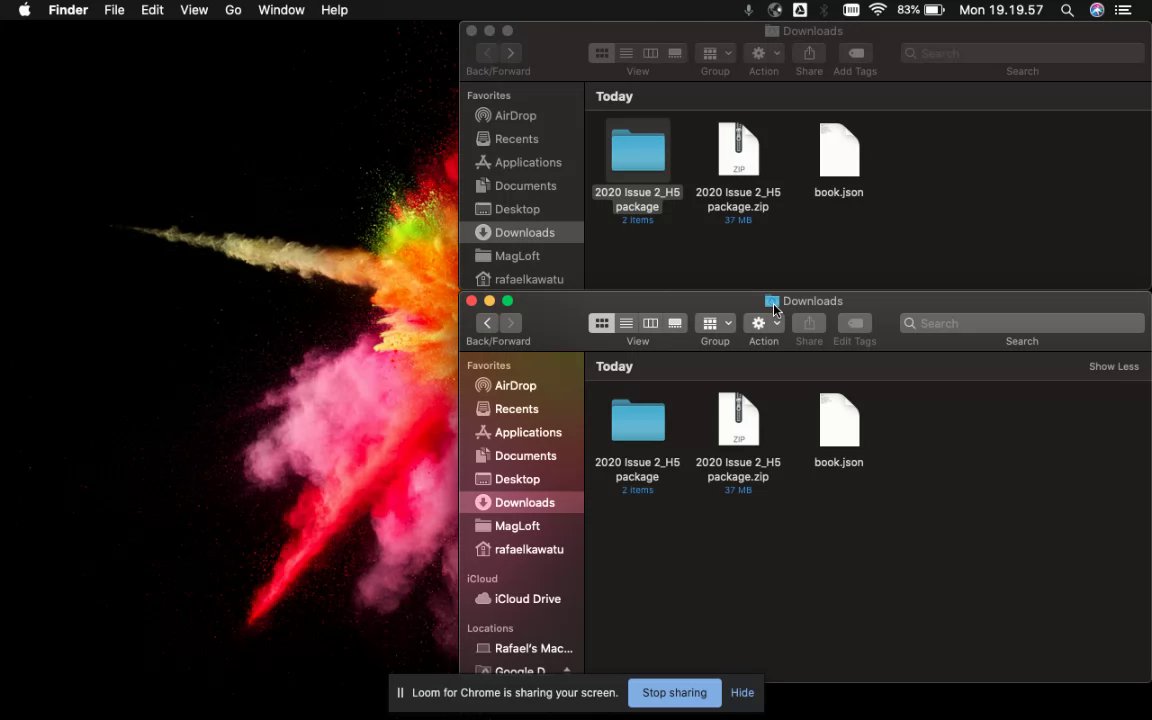This screenshot has width=1152, height=720.
Task: Click the microphone icon in menu bar
Action: tap(748, 10)
